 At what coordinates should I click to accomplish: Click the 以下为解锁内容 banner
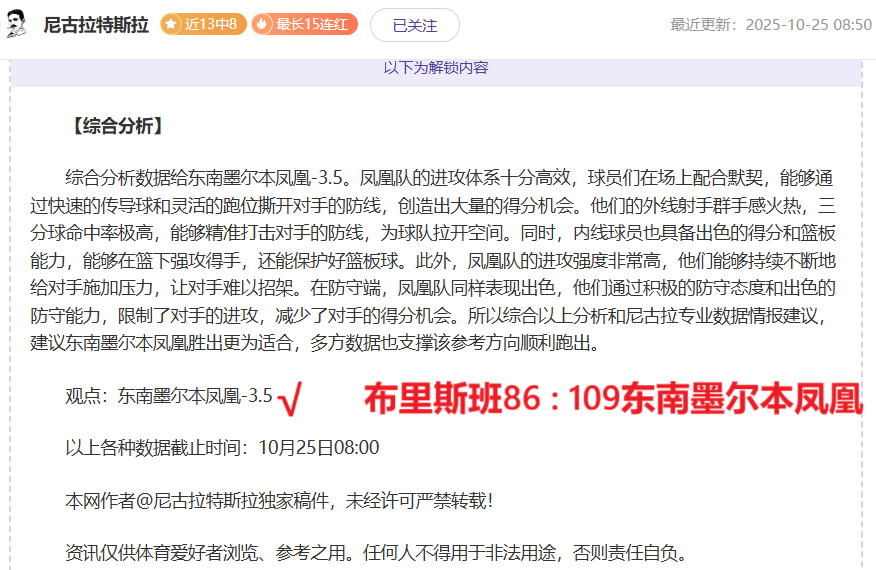click(x=435, y=68)
